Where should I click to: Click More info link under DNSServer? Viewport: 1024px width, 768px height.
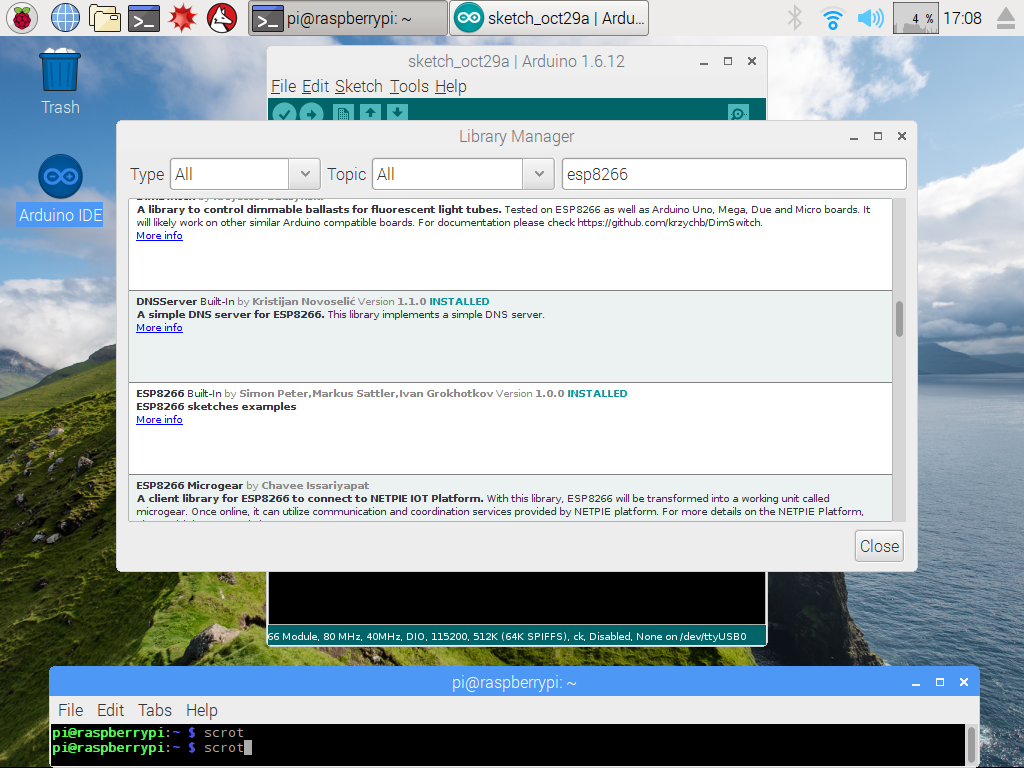(159, 328)
